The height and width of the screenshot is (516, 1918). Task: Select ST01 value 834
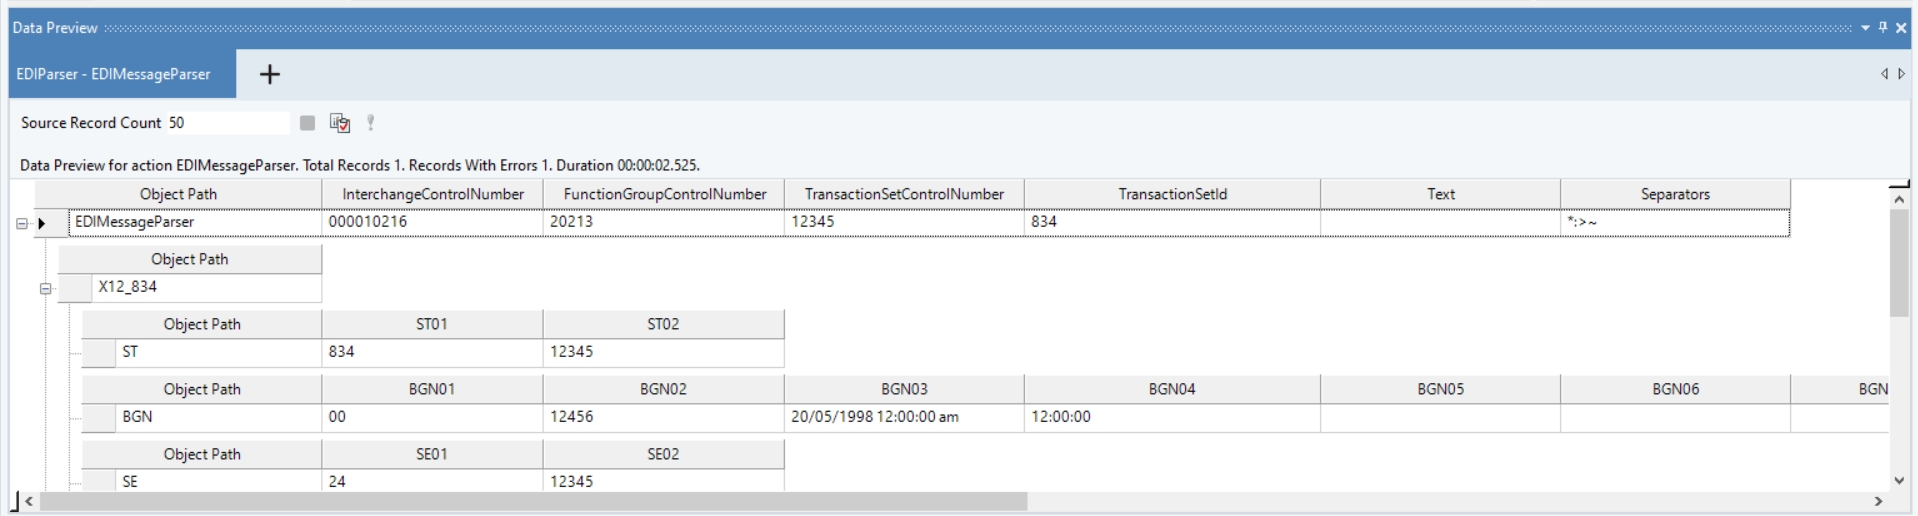point(433,352)
